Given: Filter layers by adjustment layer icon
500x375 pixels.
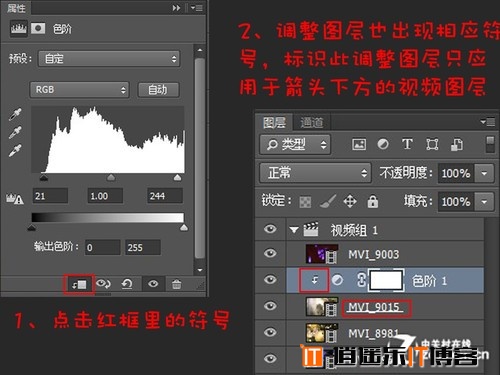Looking at the screenshot, I should 383,144.
